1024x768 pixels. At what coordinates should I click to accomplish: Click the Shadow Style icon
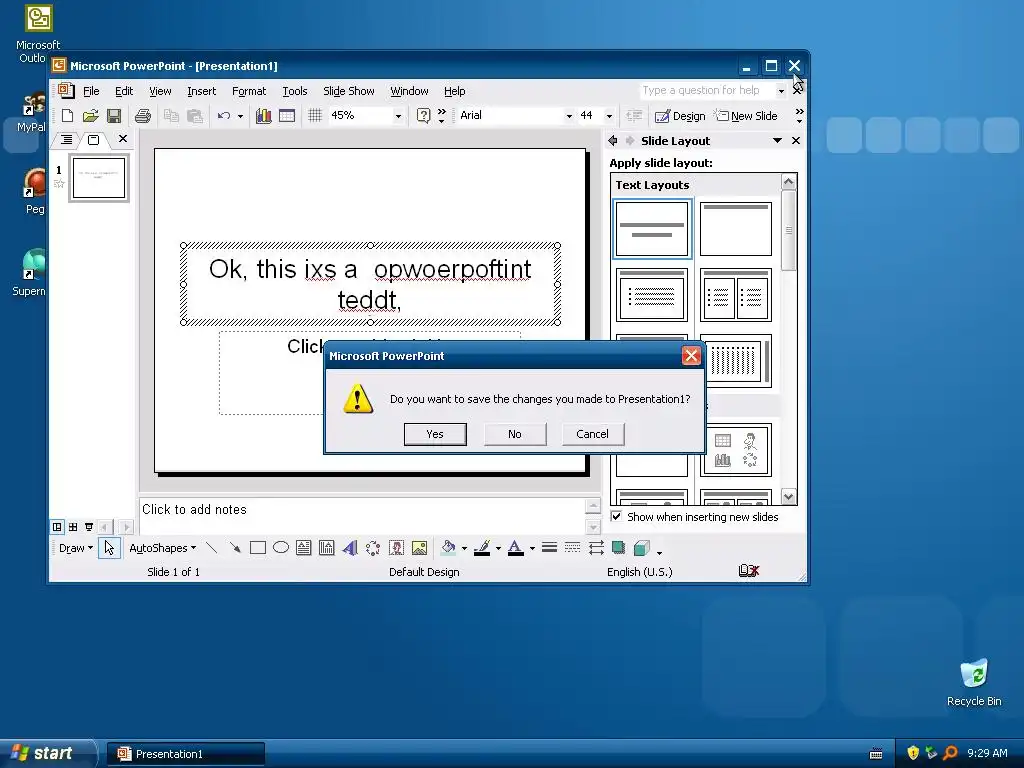pos(618,547)
